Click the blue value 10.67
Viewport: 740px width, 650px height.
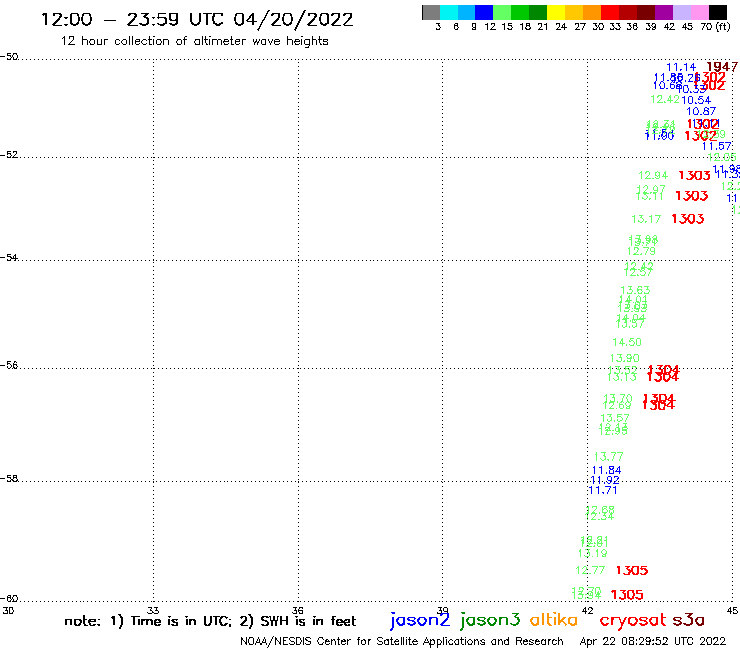click(x=701, y=112)
